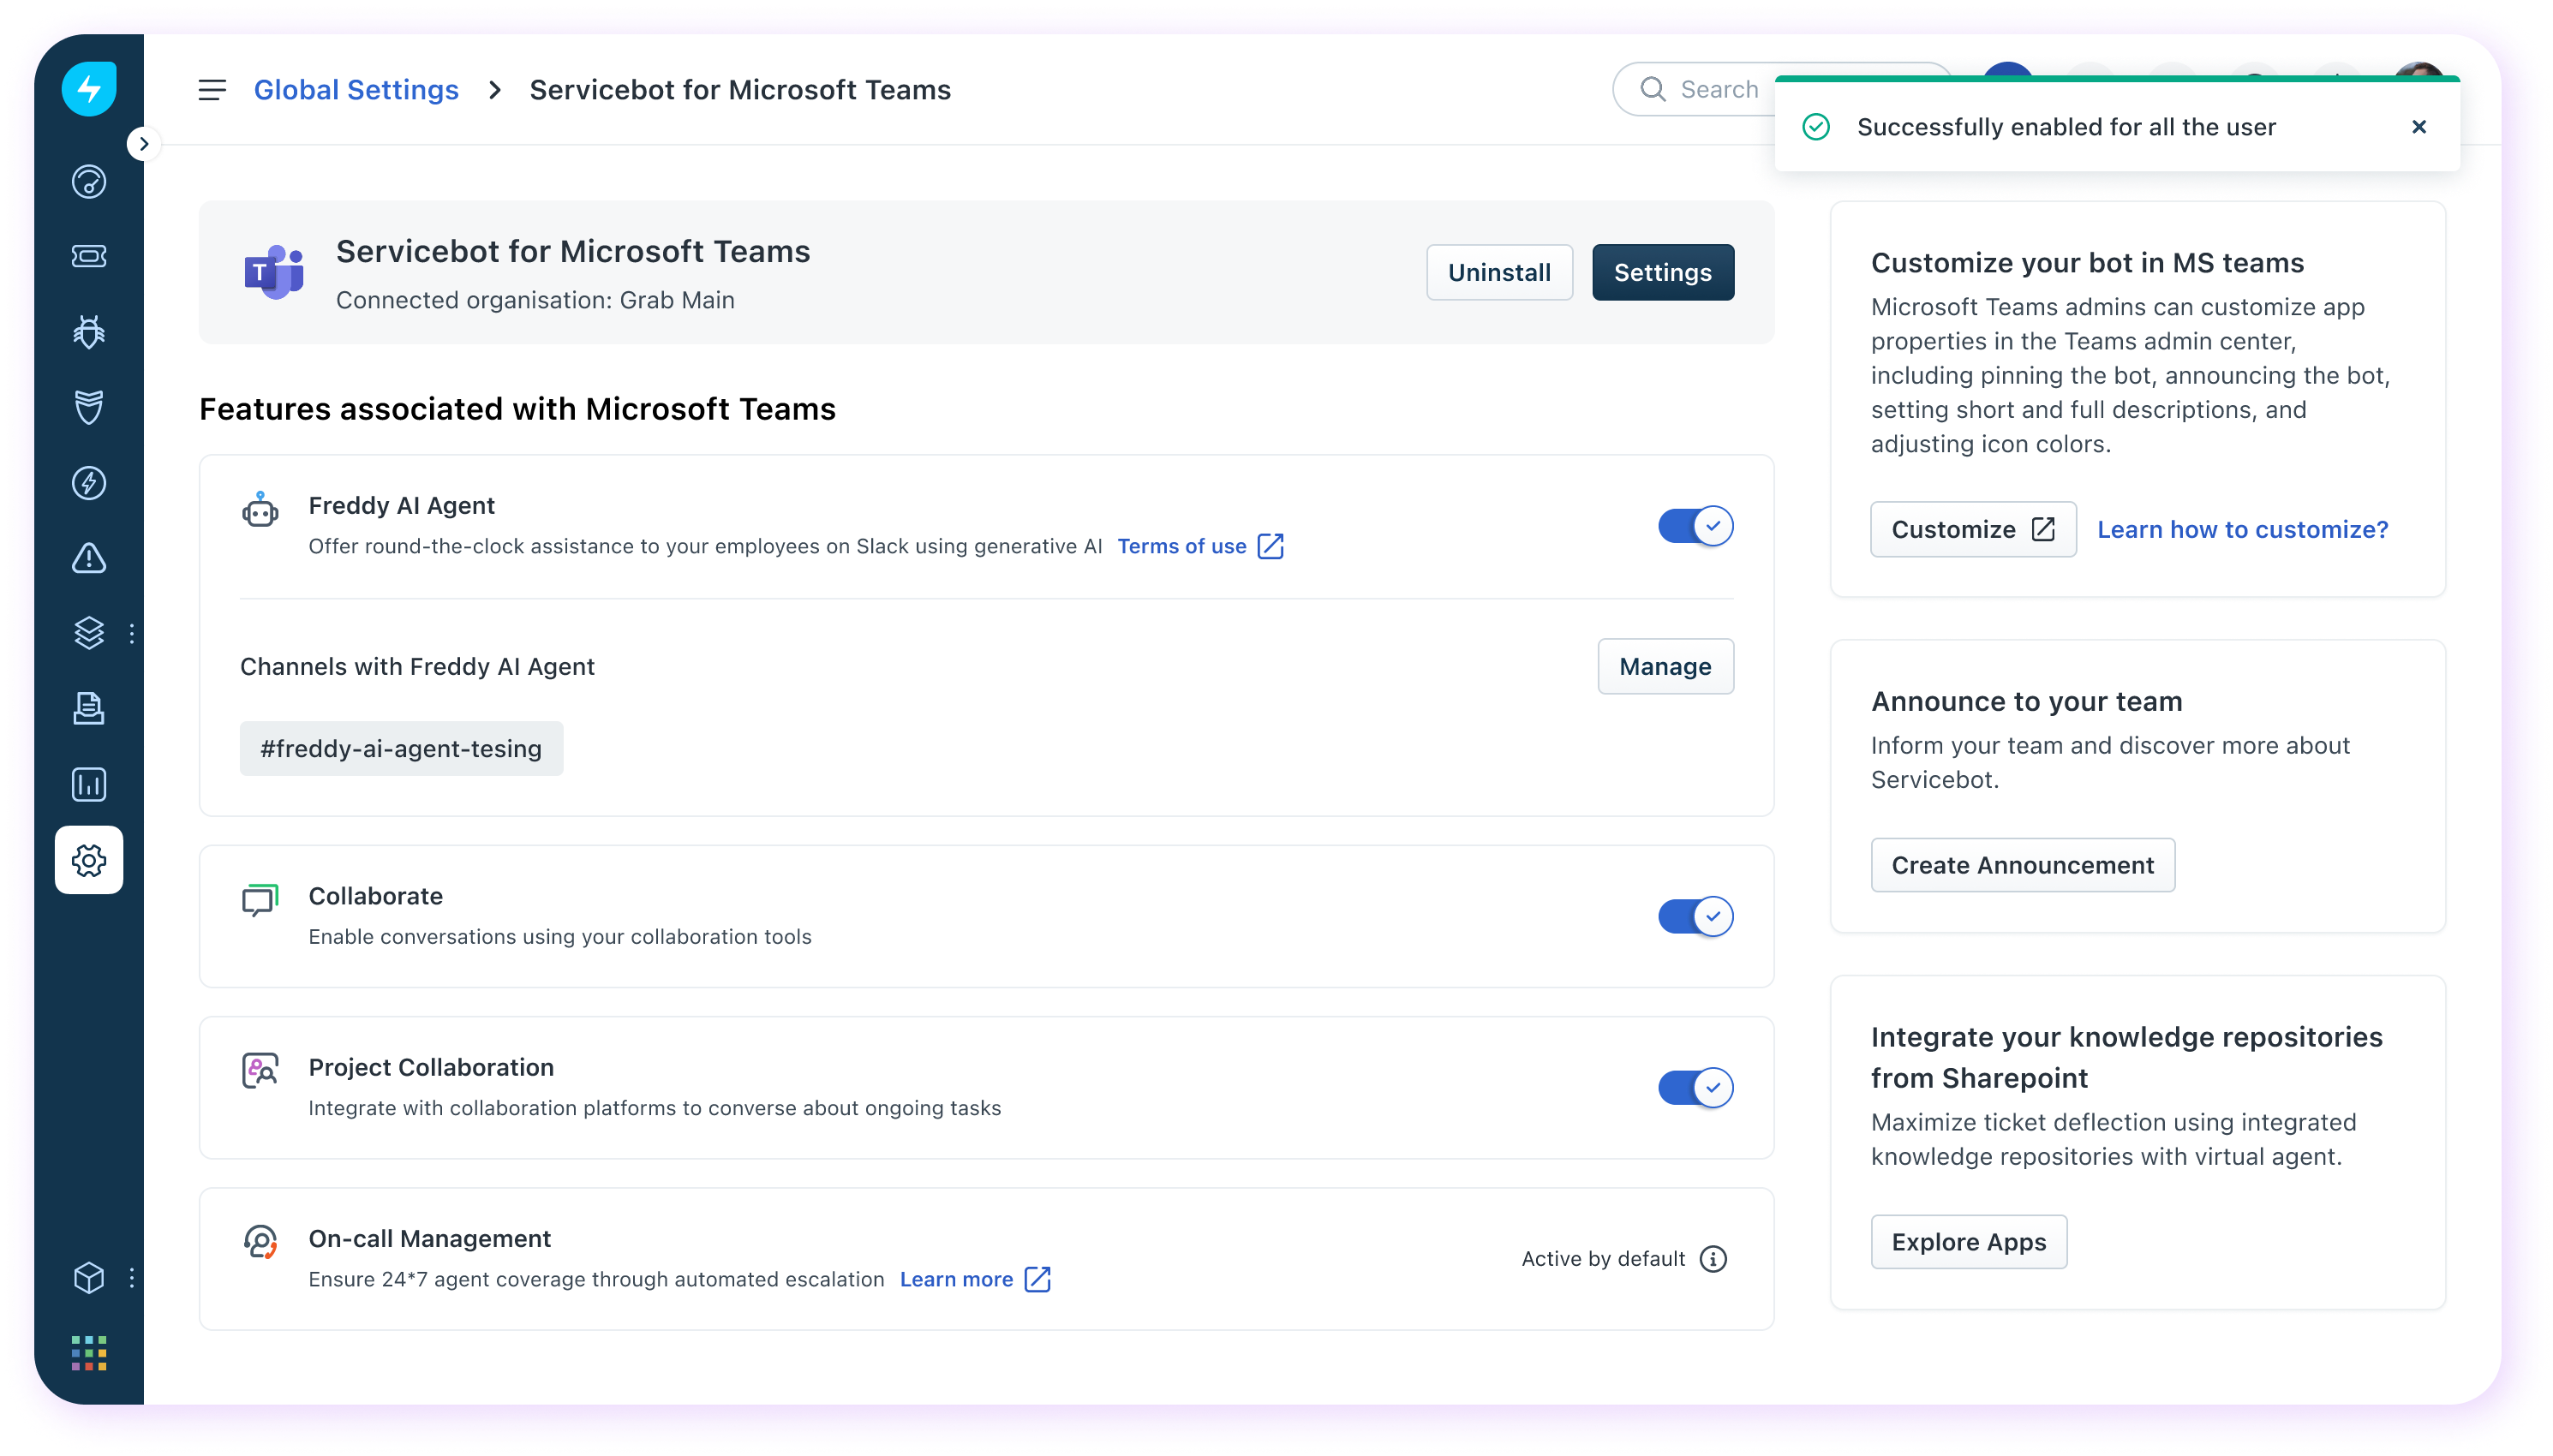Open the shield icon in sidebar
Viewport: 2553px width, 1456px height.
pyautogui.click(x=89, y=407)
